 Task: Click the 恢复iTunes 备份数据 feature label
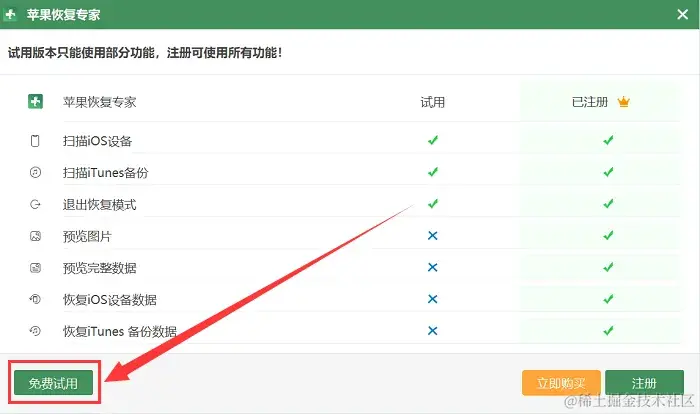click(x=120, y=331)
